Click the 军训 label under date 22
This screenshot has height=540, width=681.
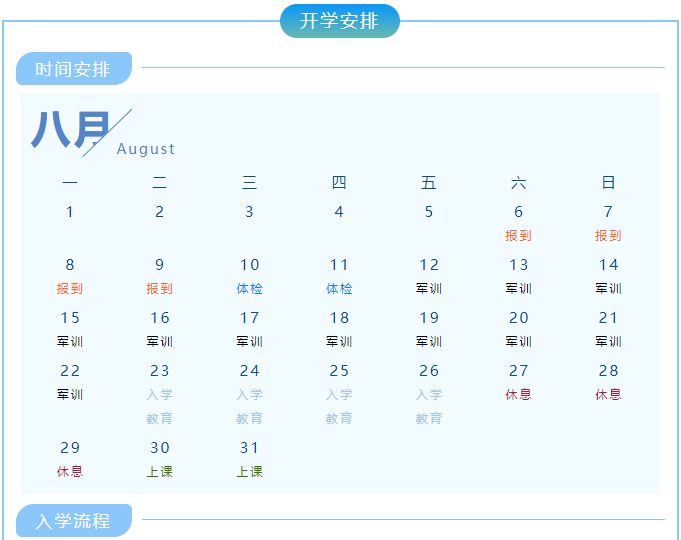(x=69, y=394)
